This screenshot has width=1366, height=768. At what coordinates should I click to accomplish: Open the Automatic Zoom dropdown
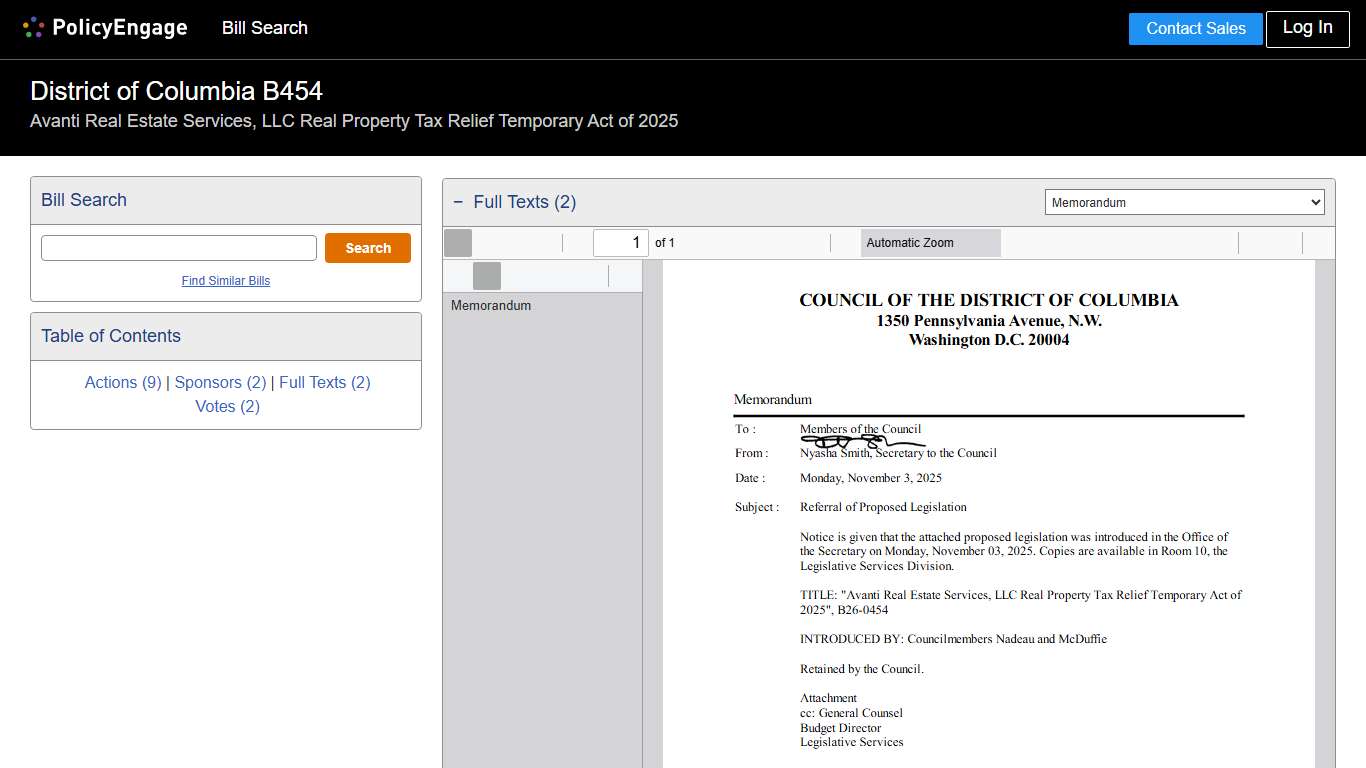(x=930, y=242)
